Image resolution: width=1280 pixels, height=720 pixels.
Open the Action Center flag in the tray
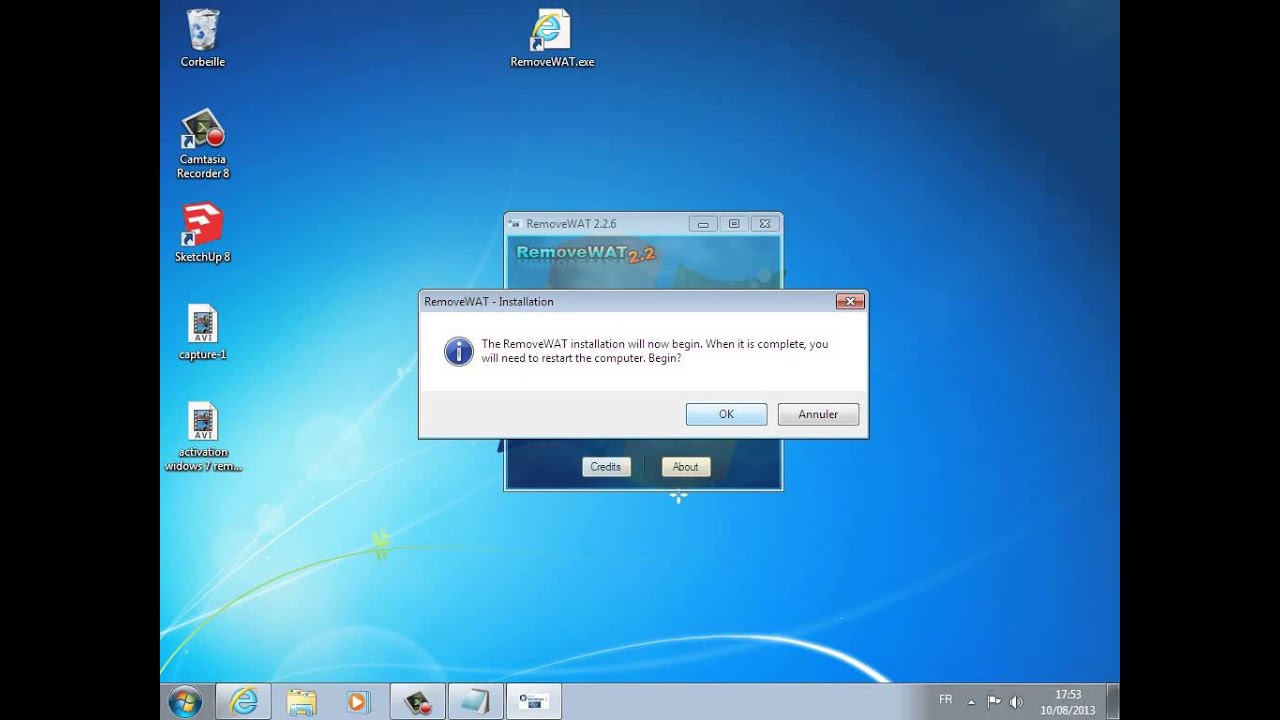[x=994, y=701]
